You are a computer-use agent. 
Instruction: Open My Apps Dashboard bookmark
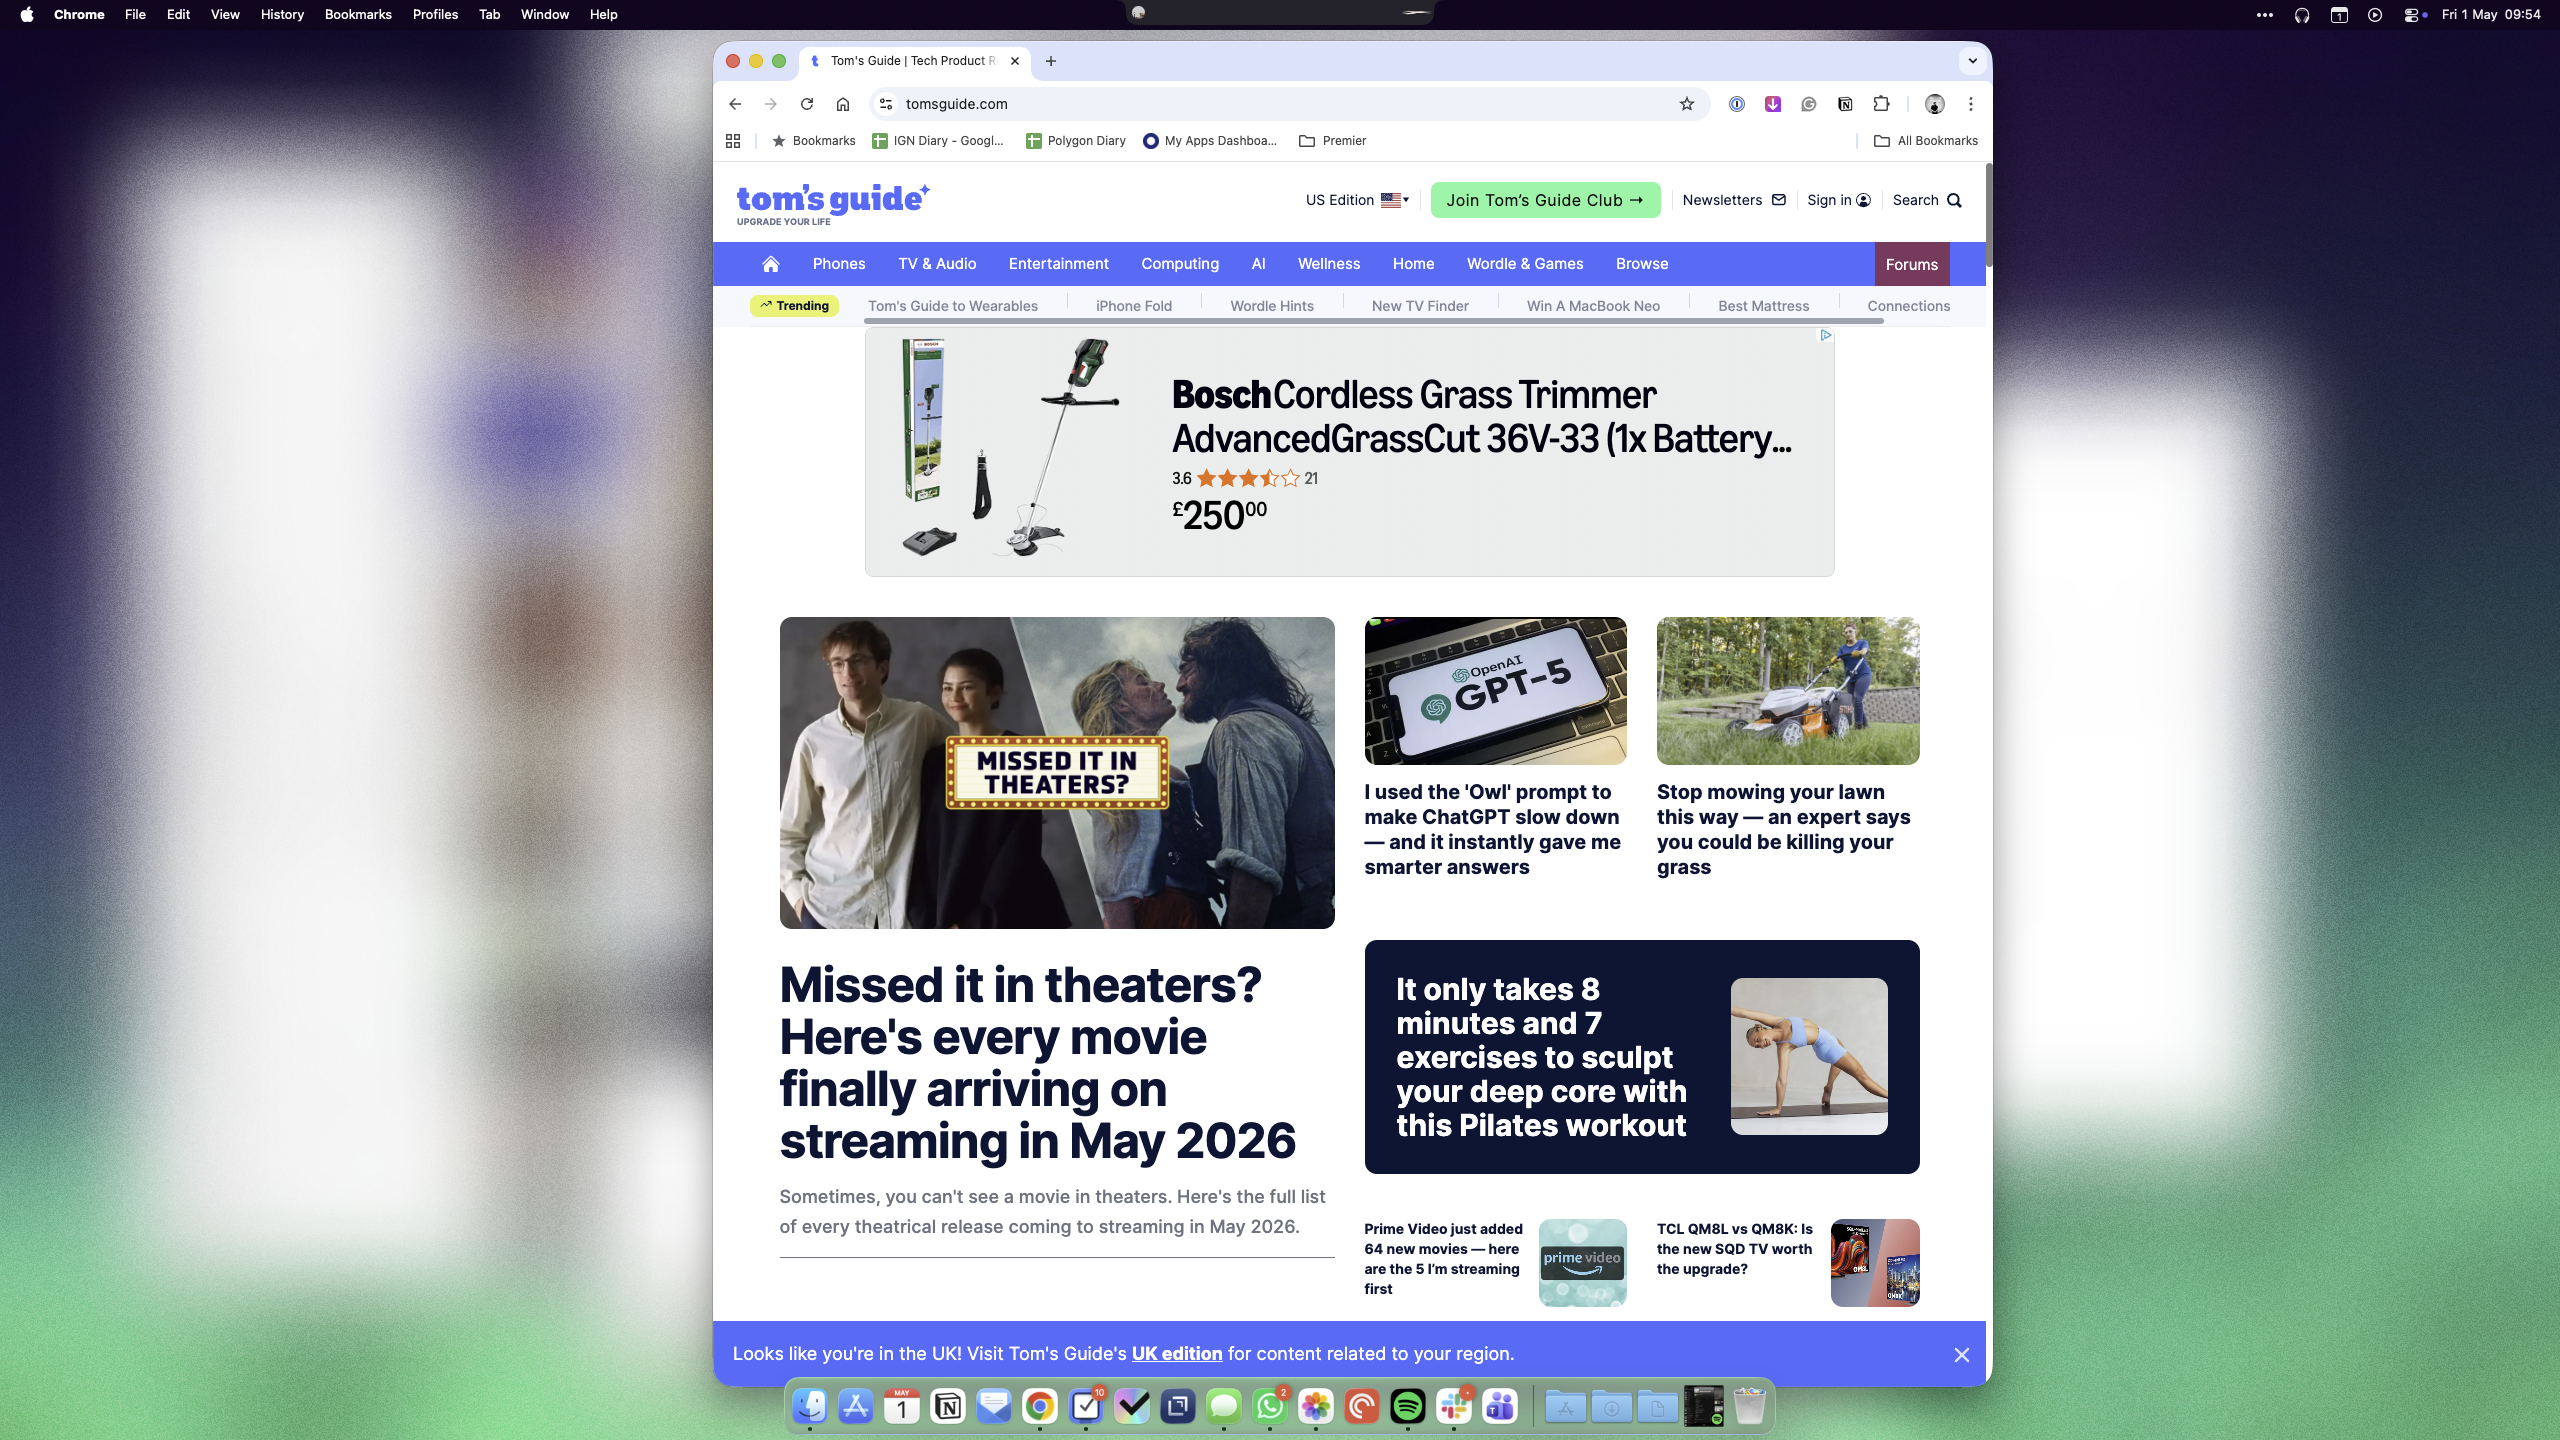(x=1210, y=141)
